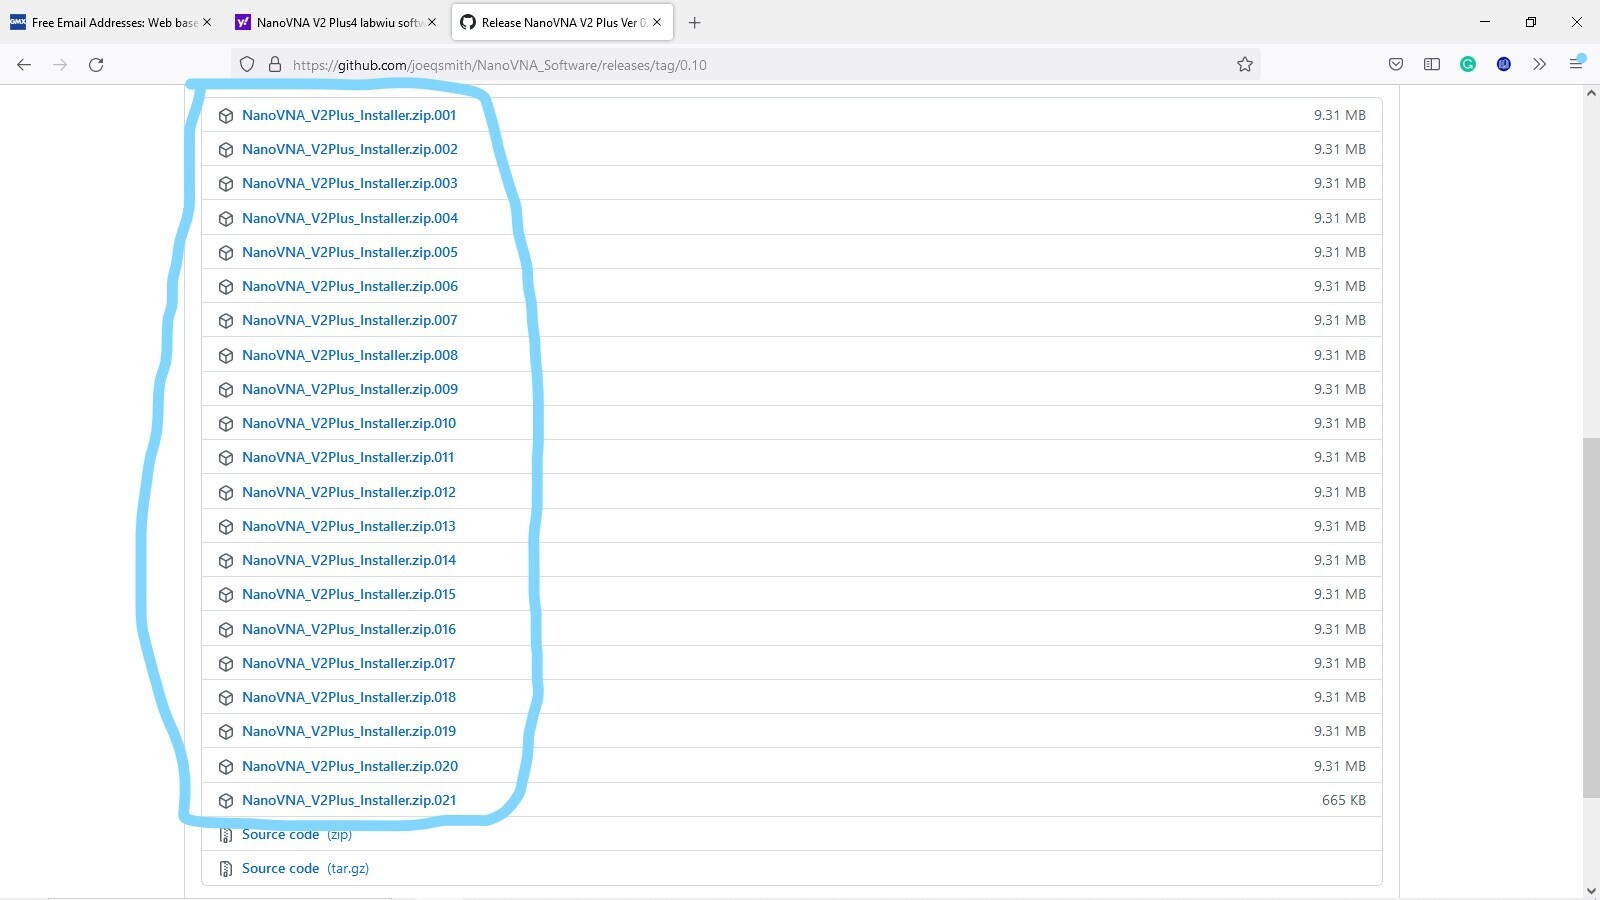This screenshot has height=900, width=1600.
Task: Open the Pocket save icon
Action: click(x=1396, y=65)
